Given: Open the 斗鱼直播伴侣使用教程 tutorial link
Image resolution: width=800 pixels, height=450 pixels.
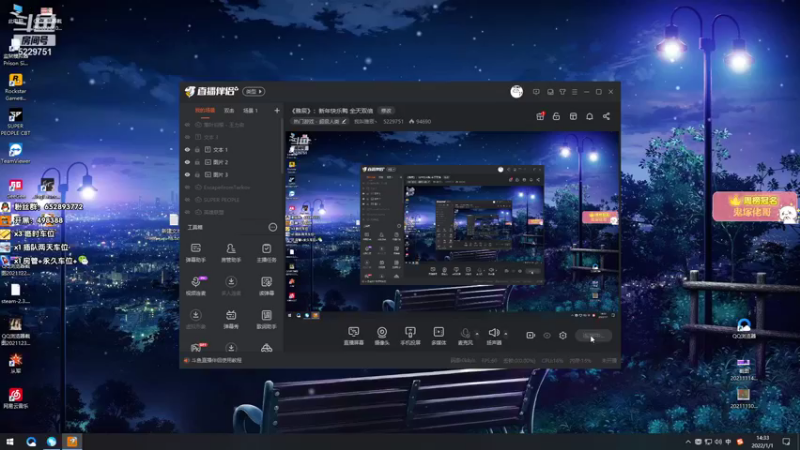Looking at the screenshot, I should coord(216,360).
